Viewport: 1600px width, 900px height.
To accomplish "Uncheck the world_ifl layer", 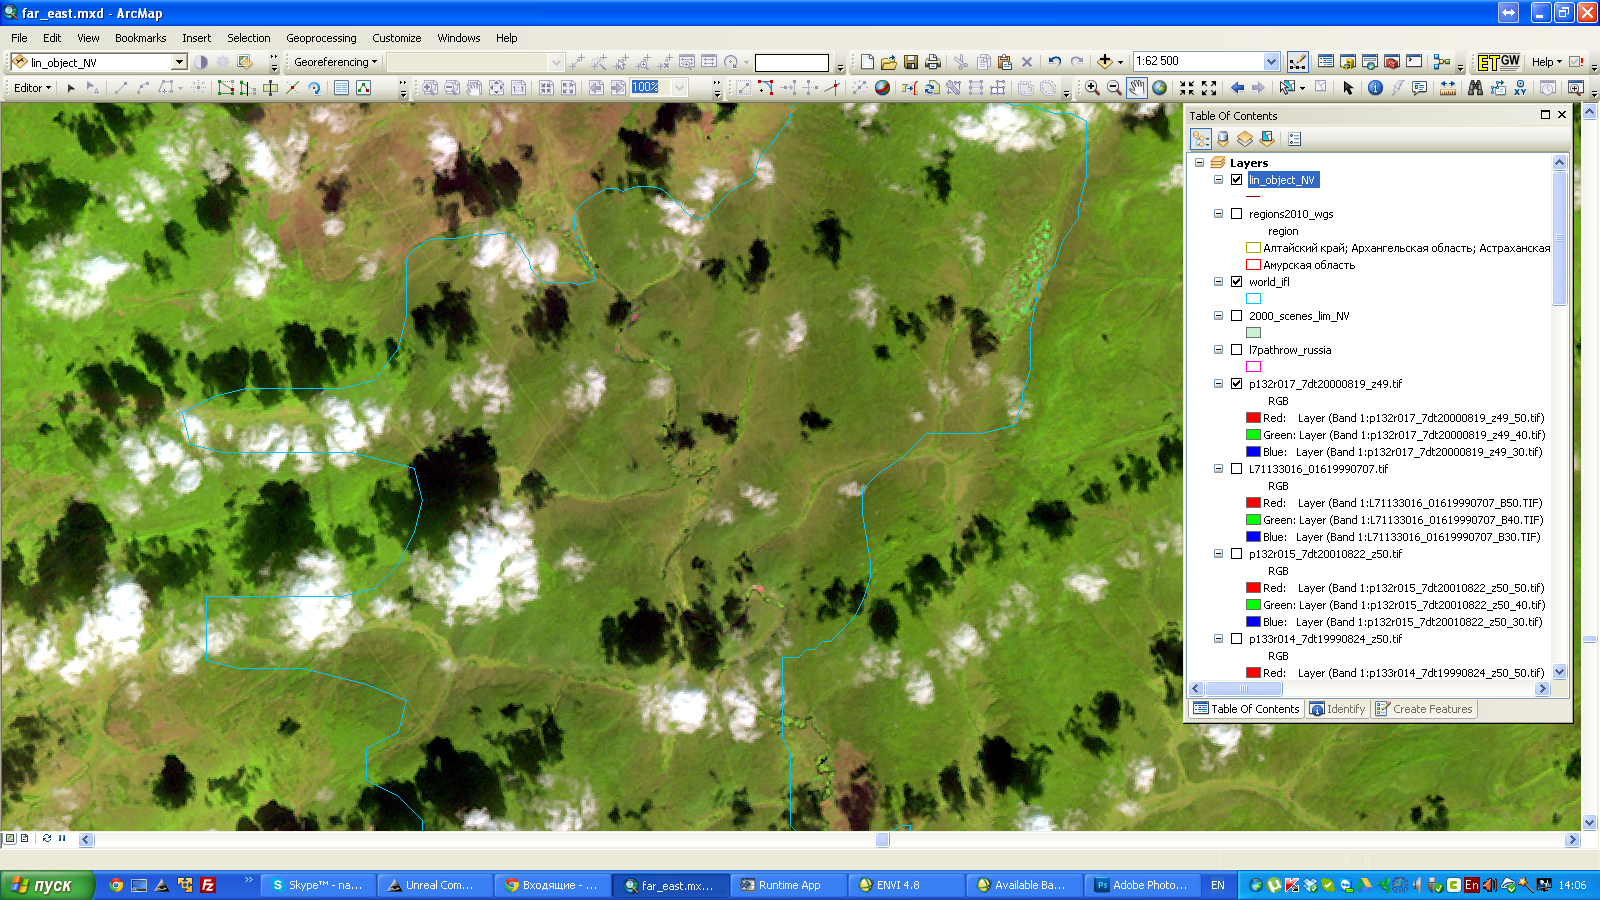I will click(1237, 282).
